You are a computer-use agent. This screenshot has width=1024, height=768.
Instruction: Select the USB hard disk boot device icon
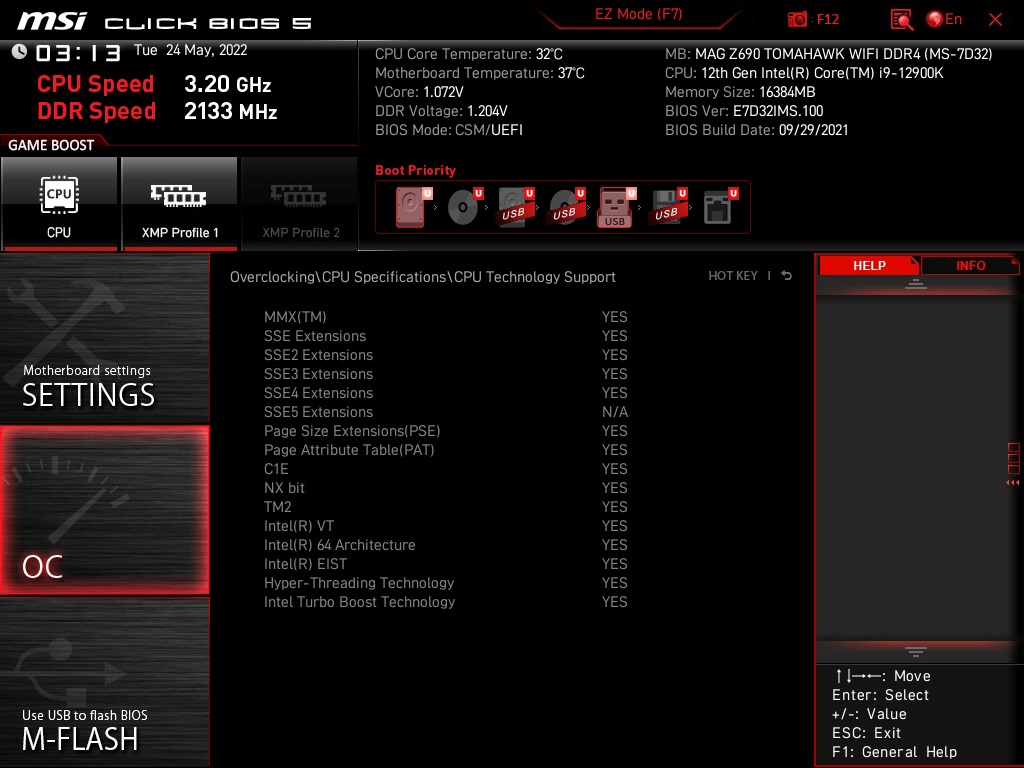point(516,207)
